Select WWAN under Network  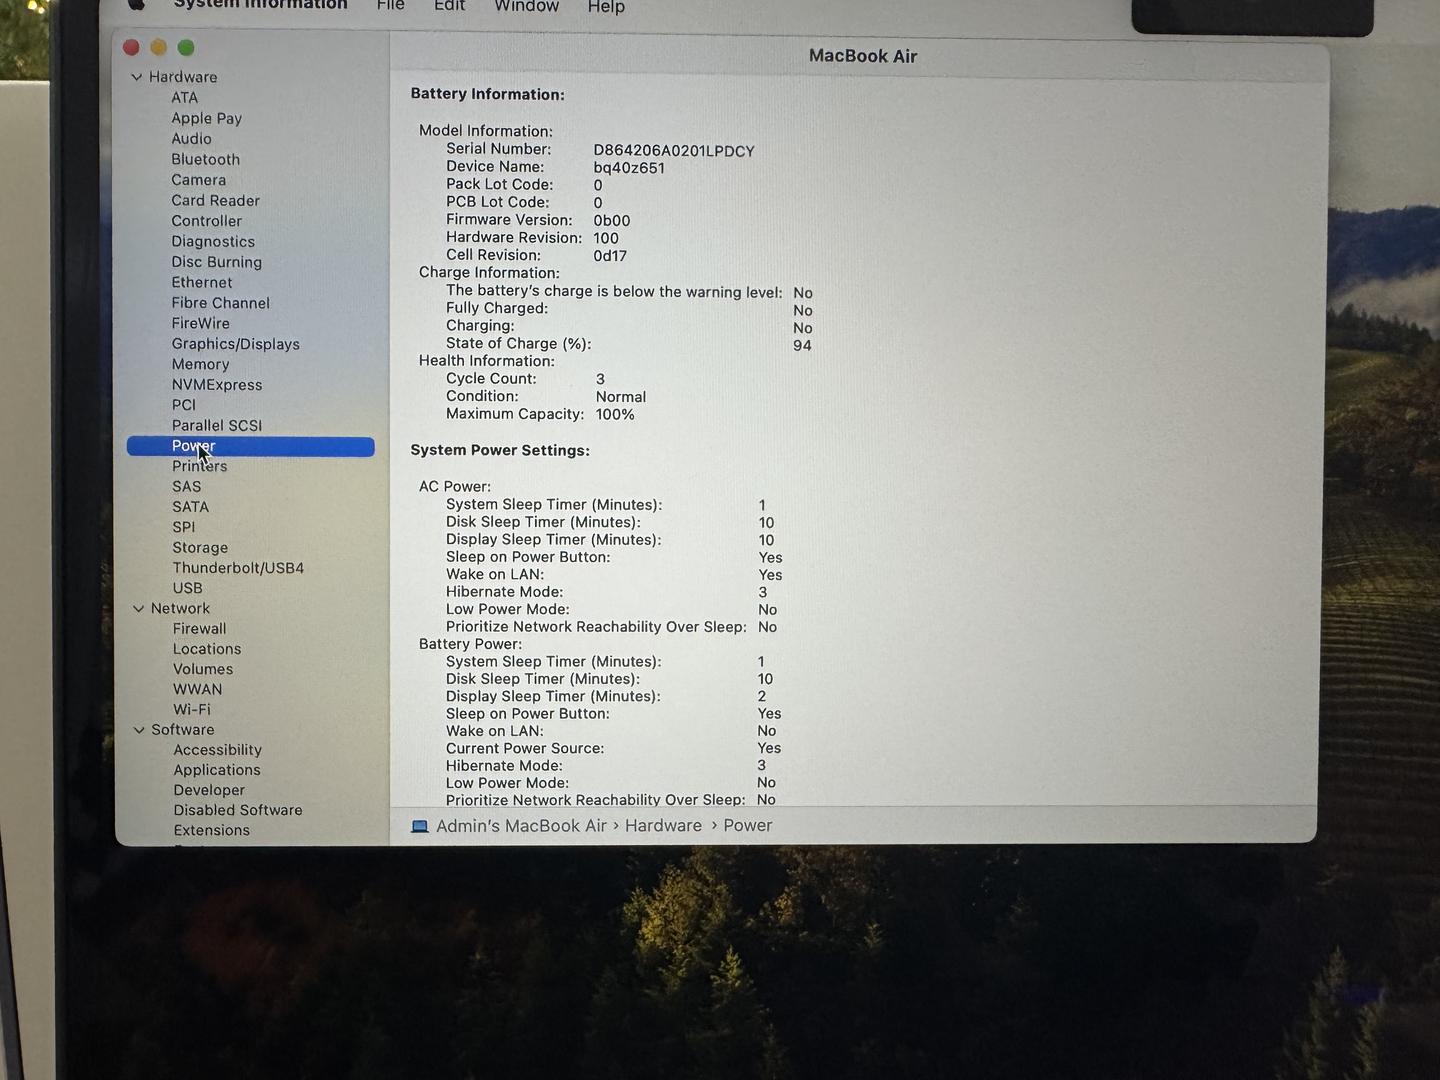point(198,689)
